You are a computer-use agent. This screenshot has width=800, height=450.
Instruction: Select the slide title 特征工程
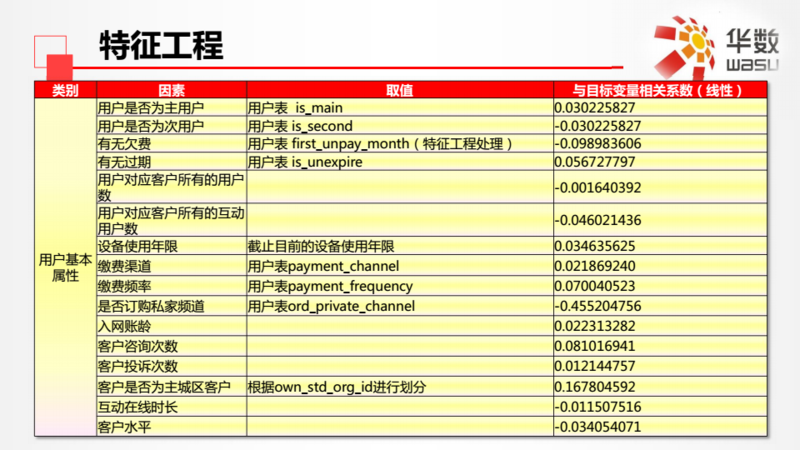(161, 45)
